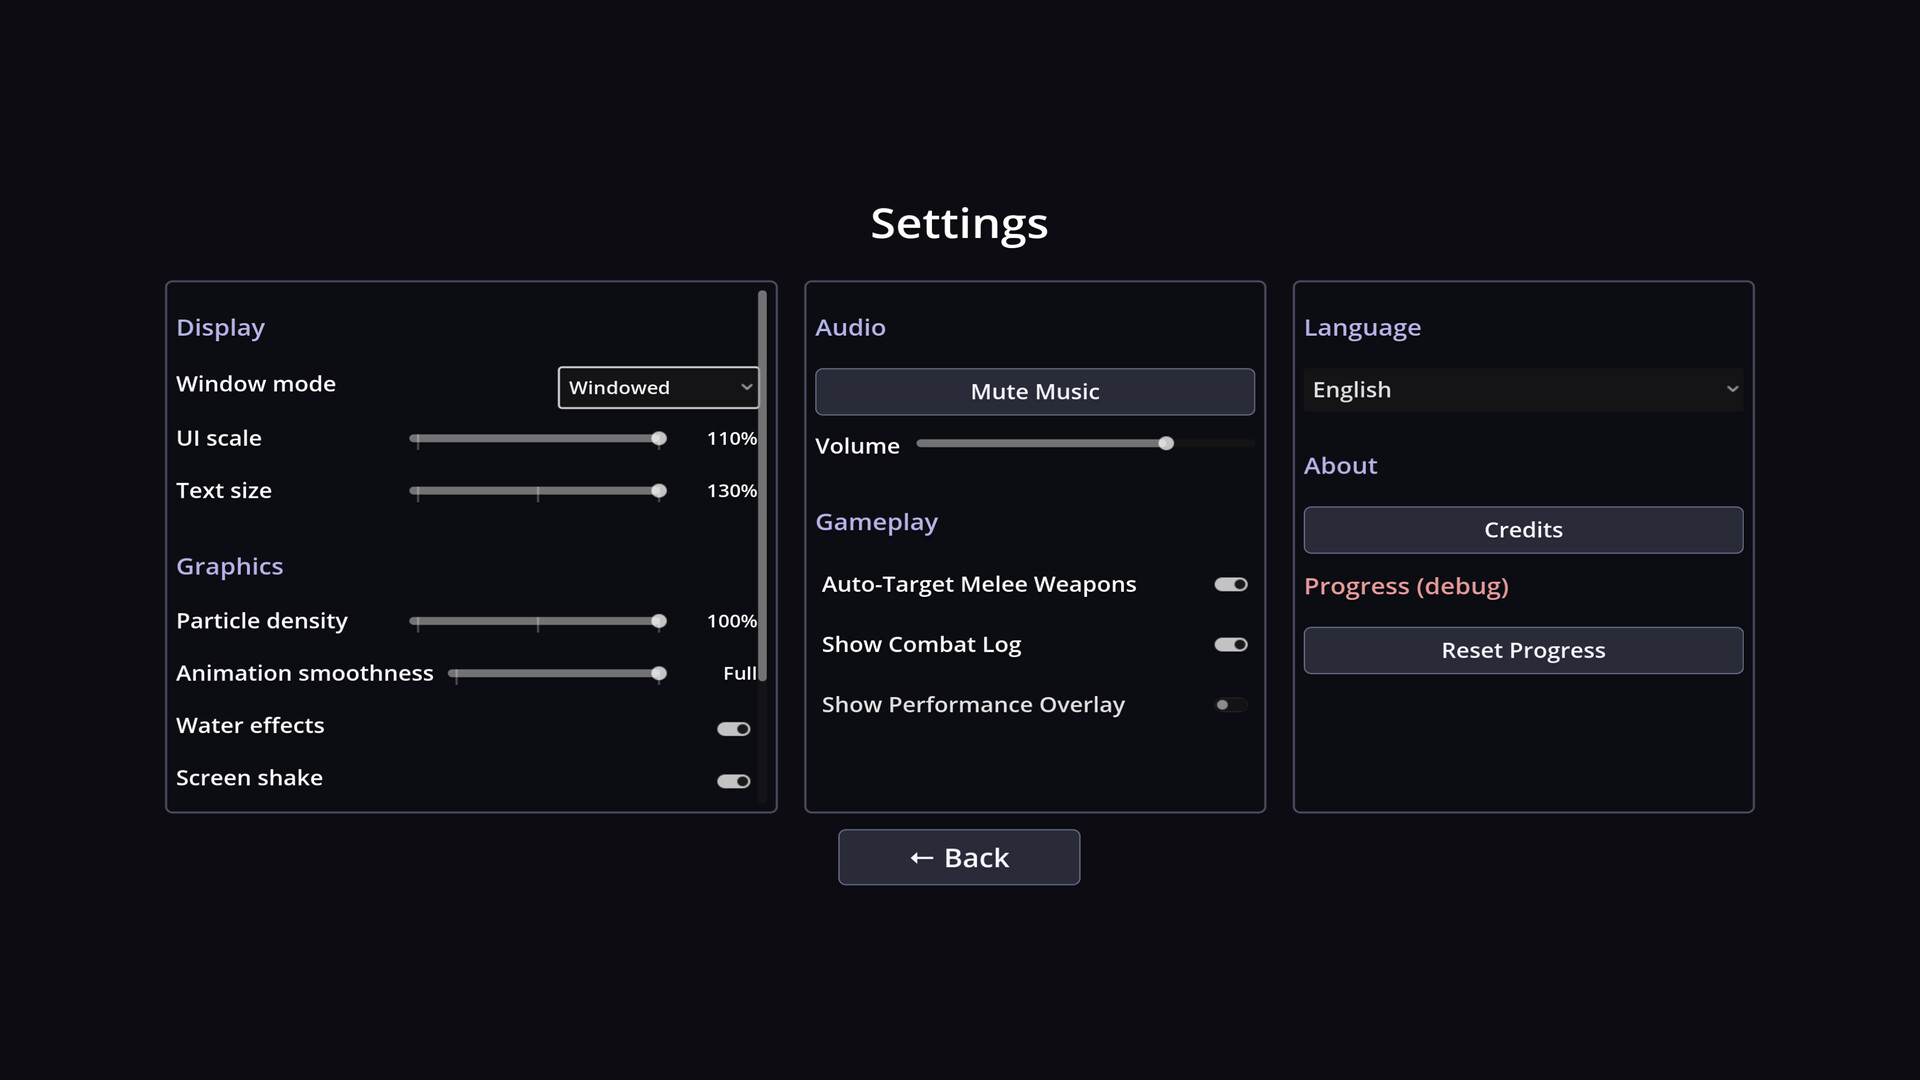Click the Animation smoothness slider handle
1920x1080 pixels.
point(659,673)
